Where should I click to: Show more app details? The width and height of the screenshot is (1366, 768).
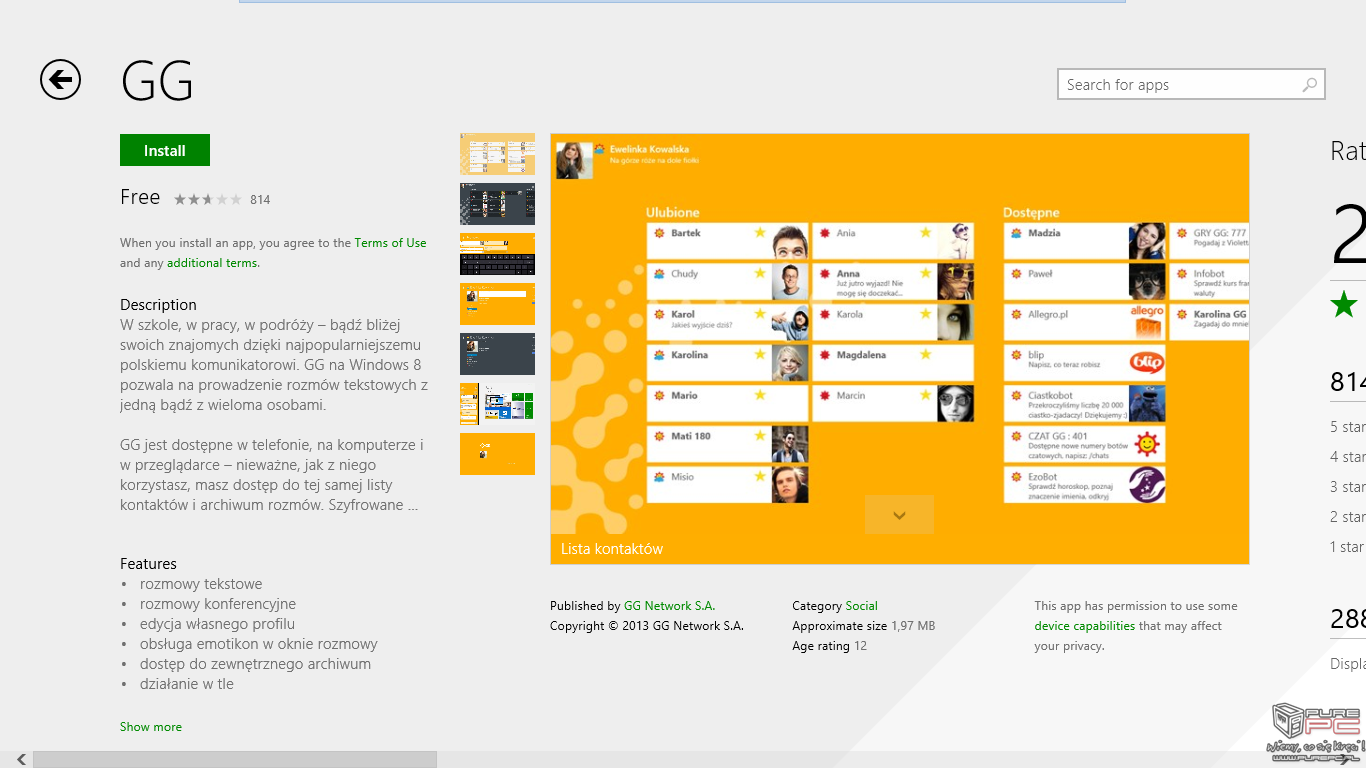tap(151, 727)
